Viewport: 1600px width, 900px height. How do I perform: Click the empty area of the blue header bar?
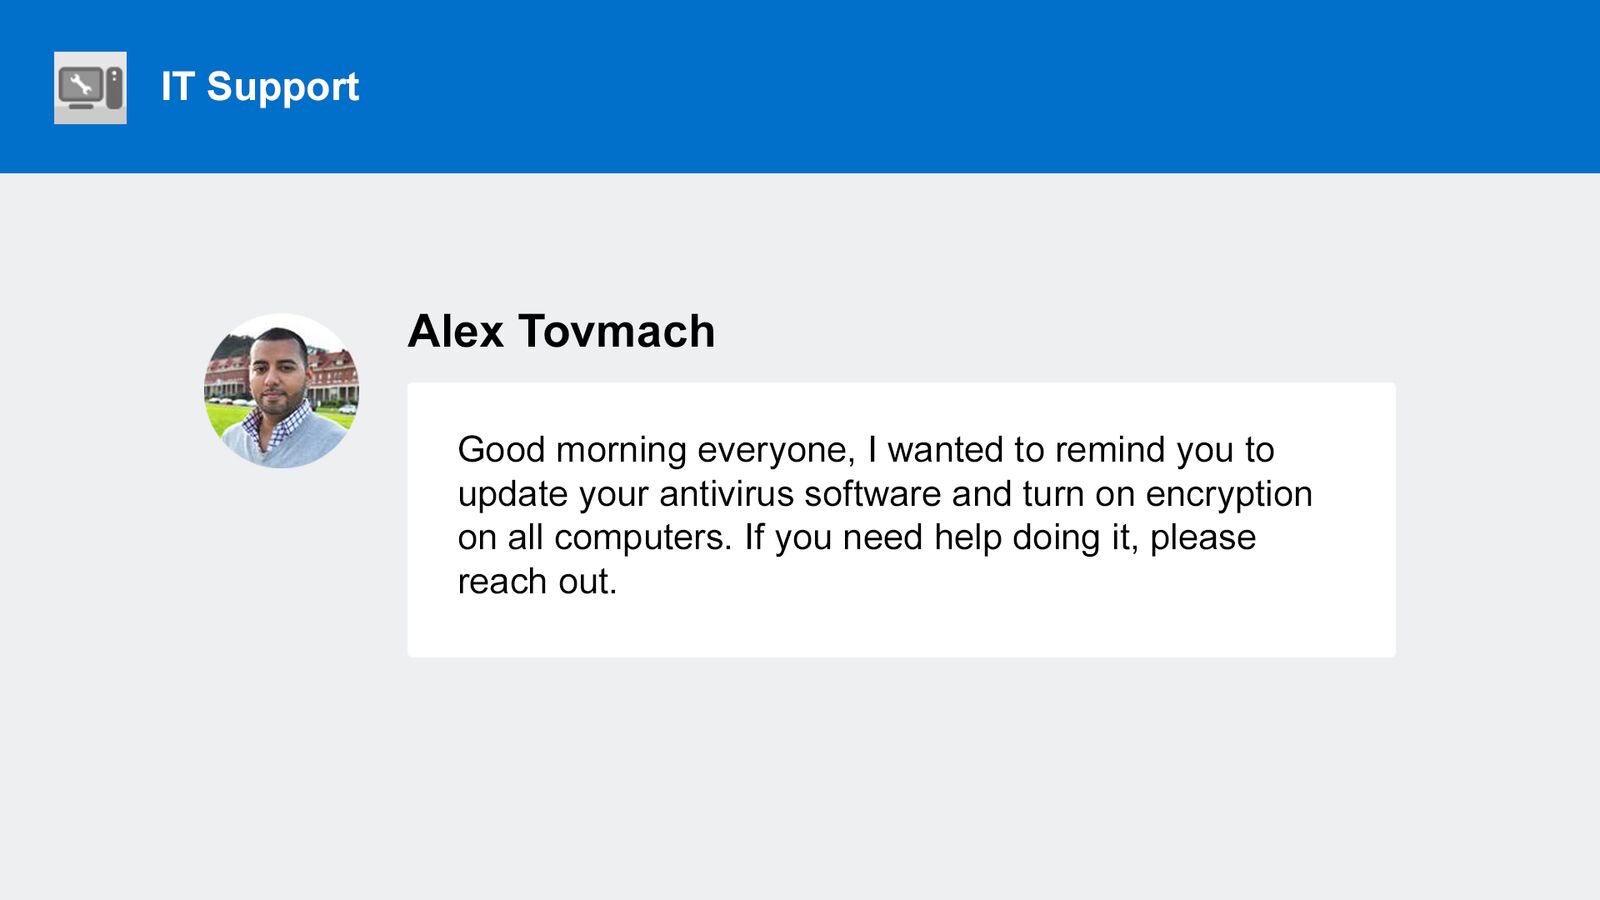click(980, 87)
